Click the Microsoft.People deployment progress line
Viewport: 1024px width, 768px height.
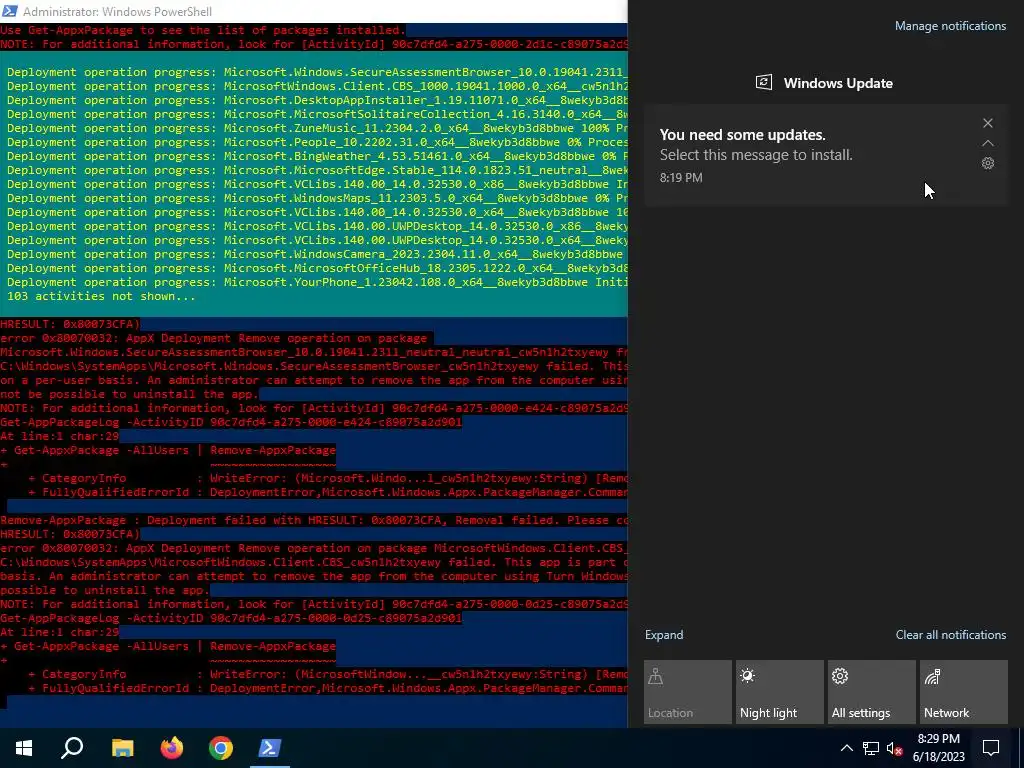pyautogui.click(x=317, y=142)
